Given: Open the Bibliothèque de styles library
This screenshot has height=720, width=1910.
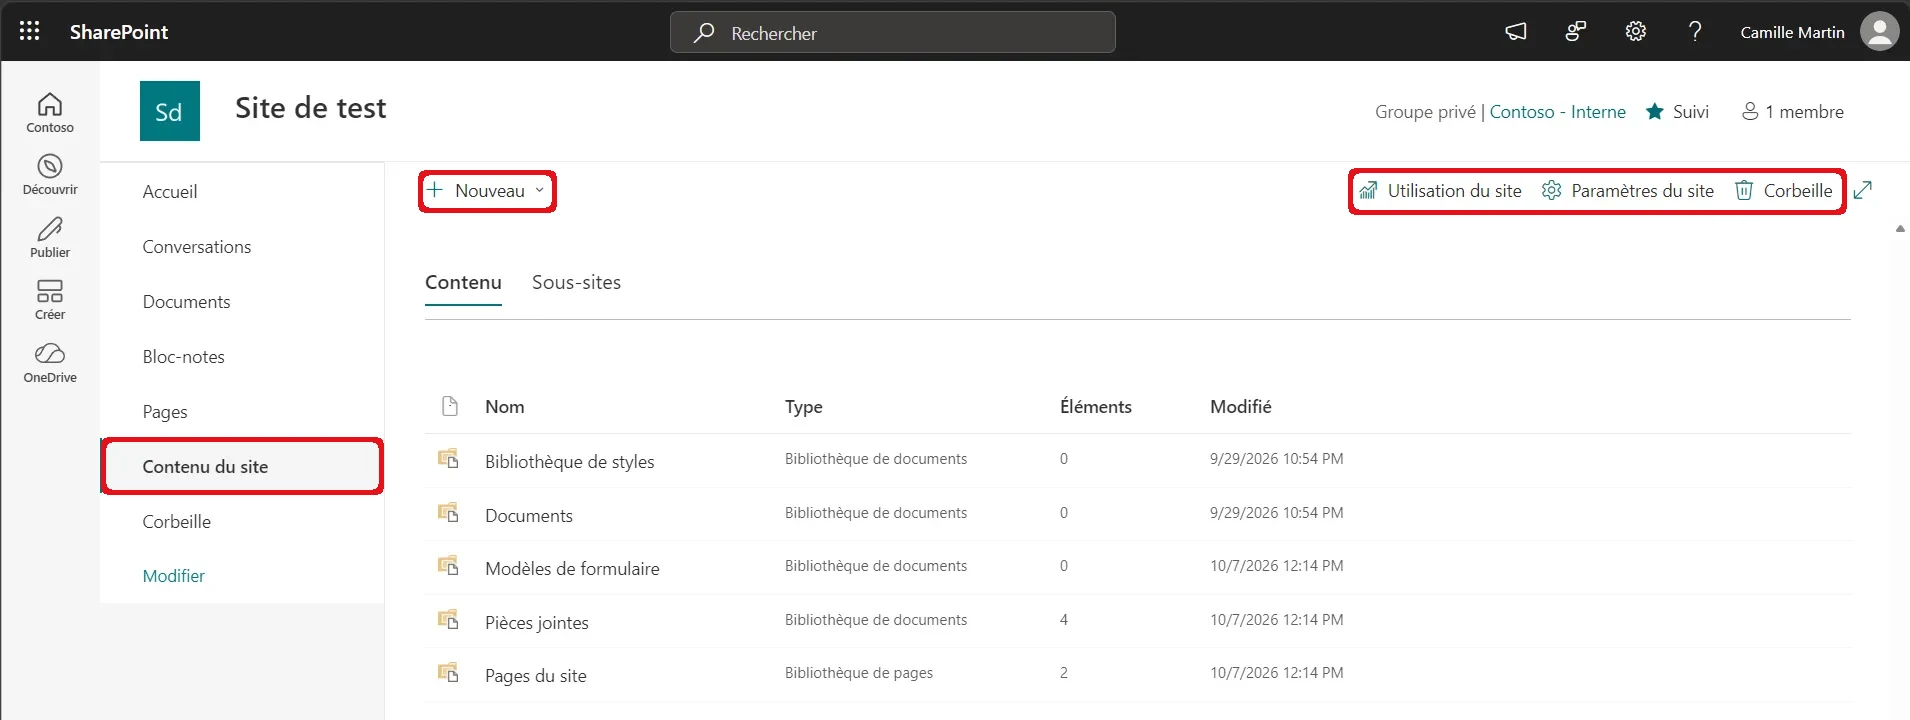Looking at the screenshot, I should click(x=570, y=462).
